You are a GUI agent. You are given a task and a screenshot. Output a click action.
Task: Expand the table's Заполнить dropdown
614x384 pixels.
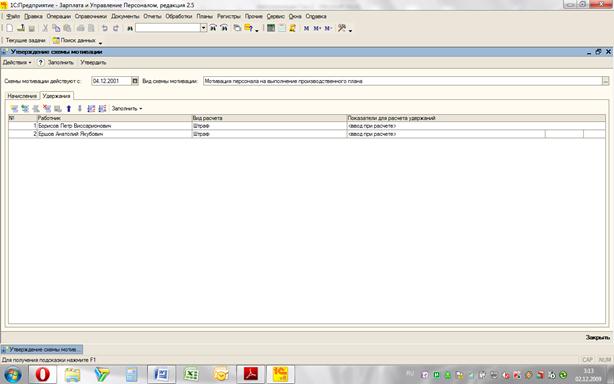point(127,108)
